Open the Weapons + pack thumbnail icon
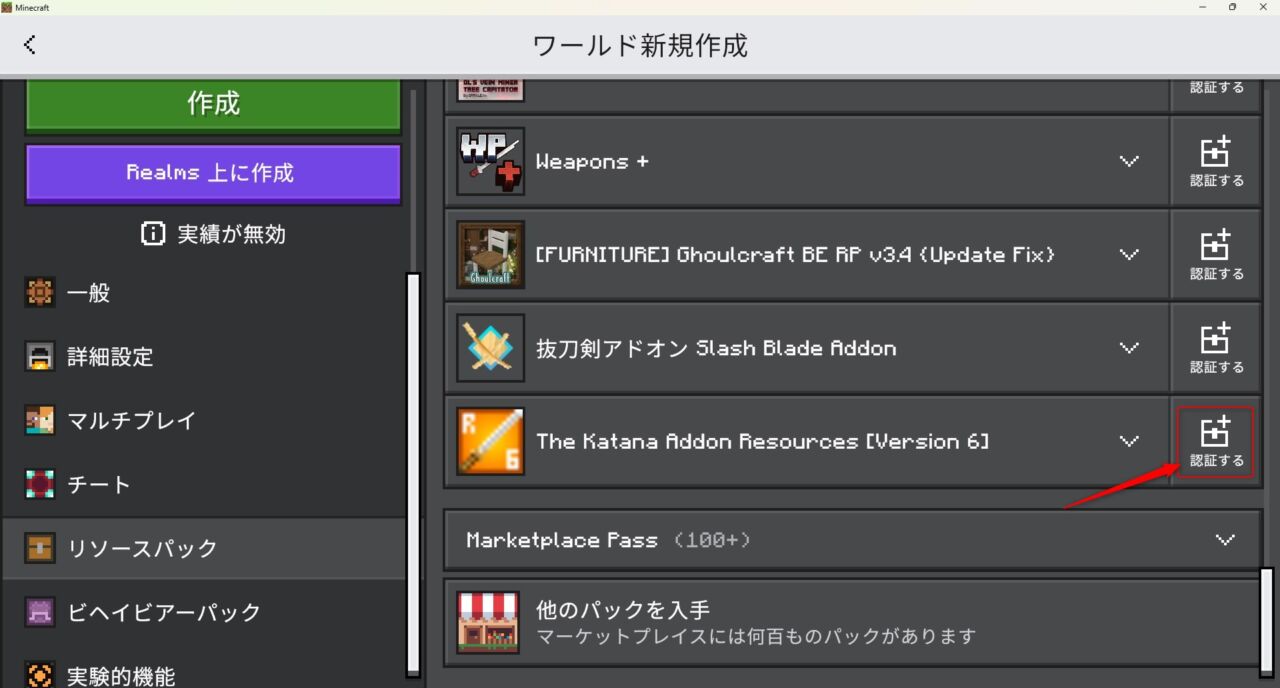 click(489, 161)
